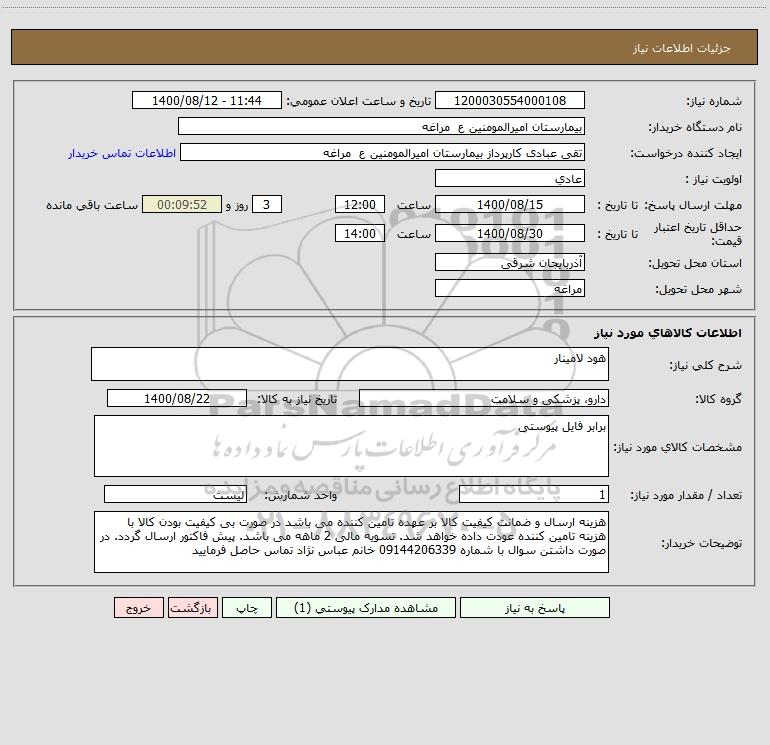
Task: Click the section title 'اطلاعات کالاهای مورد نیاز'
Action: [668, 332]
